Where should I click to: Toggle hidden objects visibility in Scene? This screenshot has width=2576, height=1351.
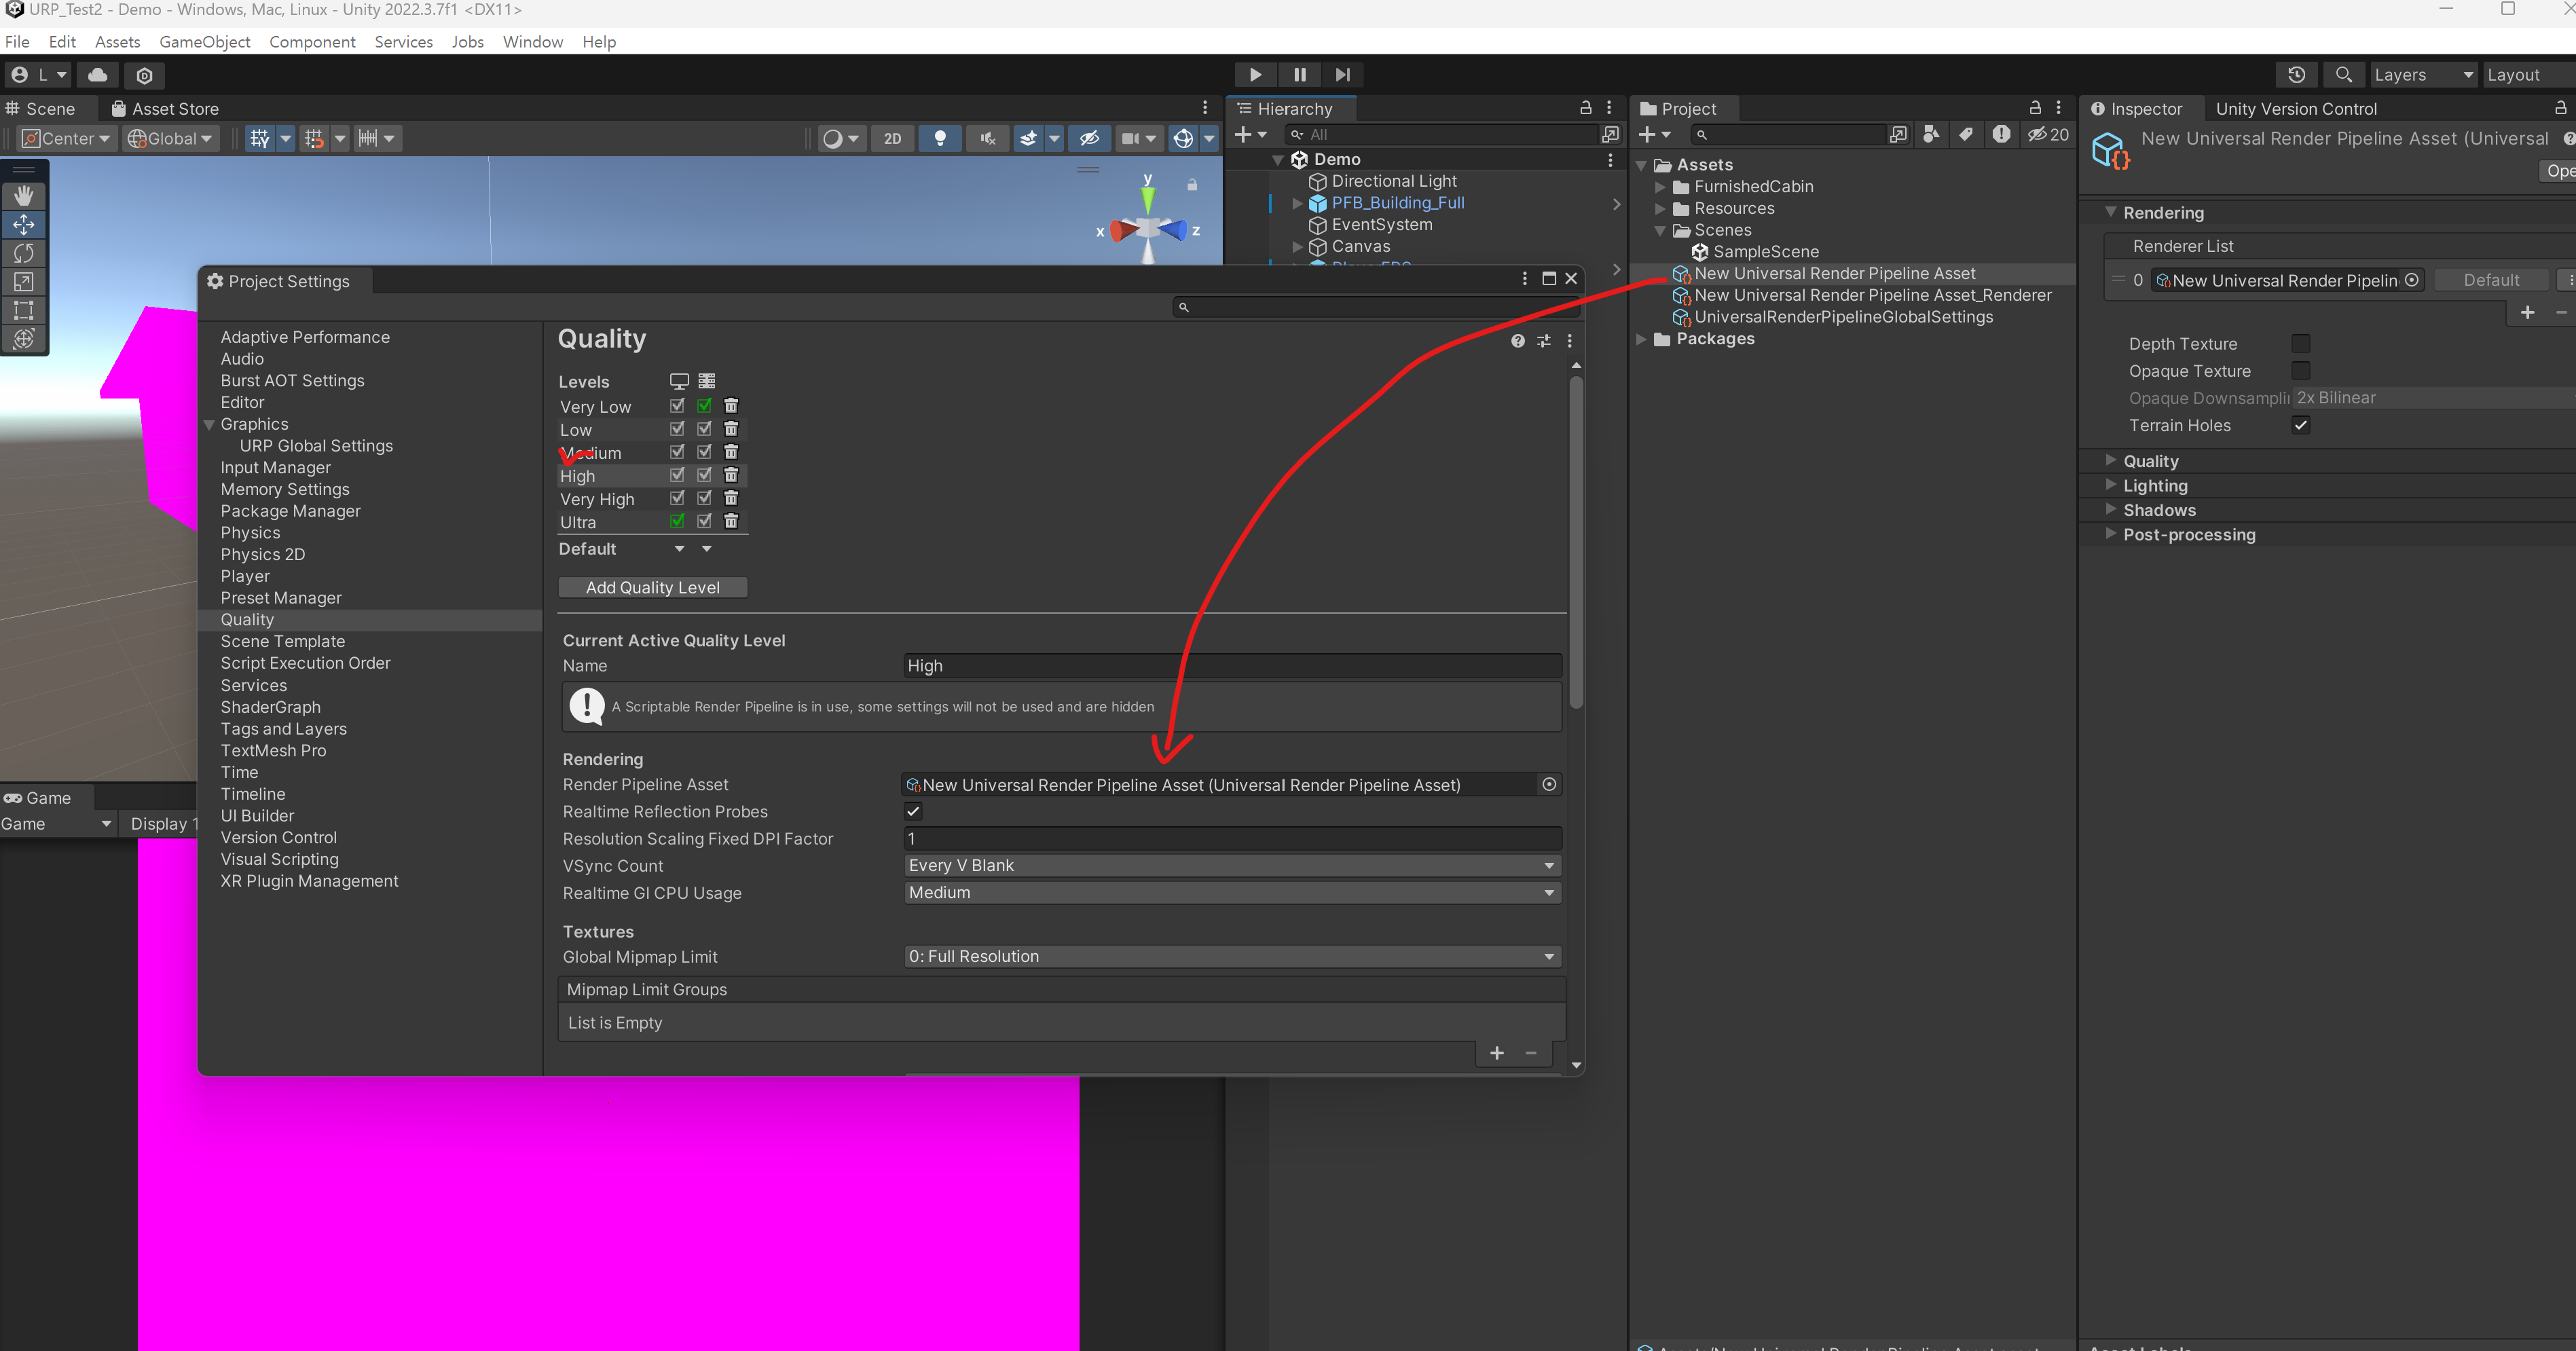tap(1089, 139)
